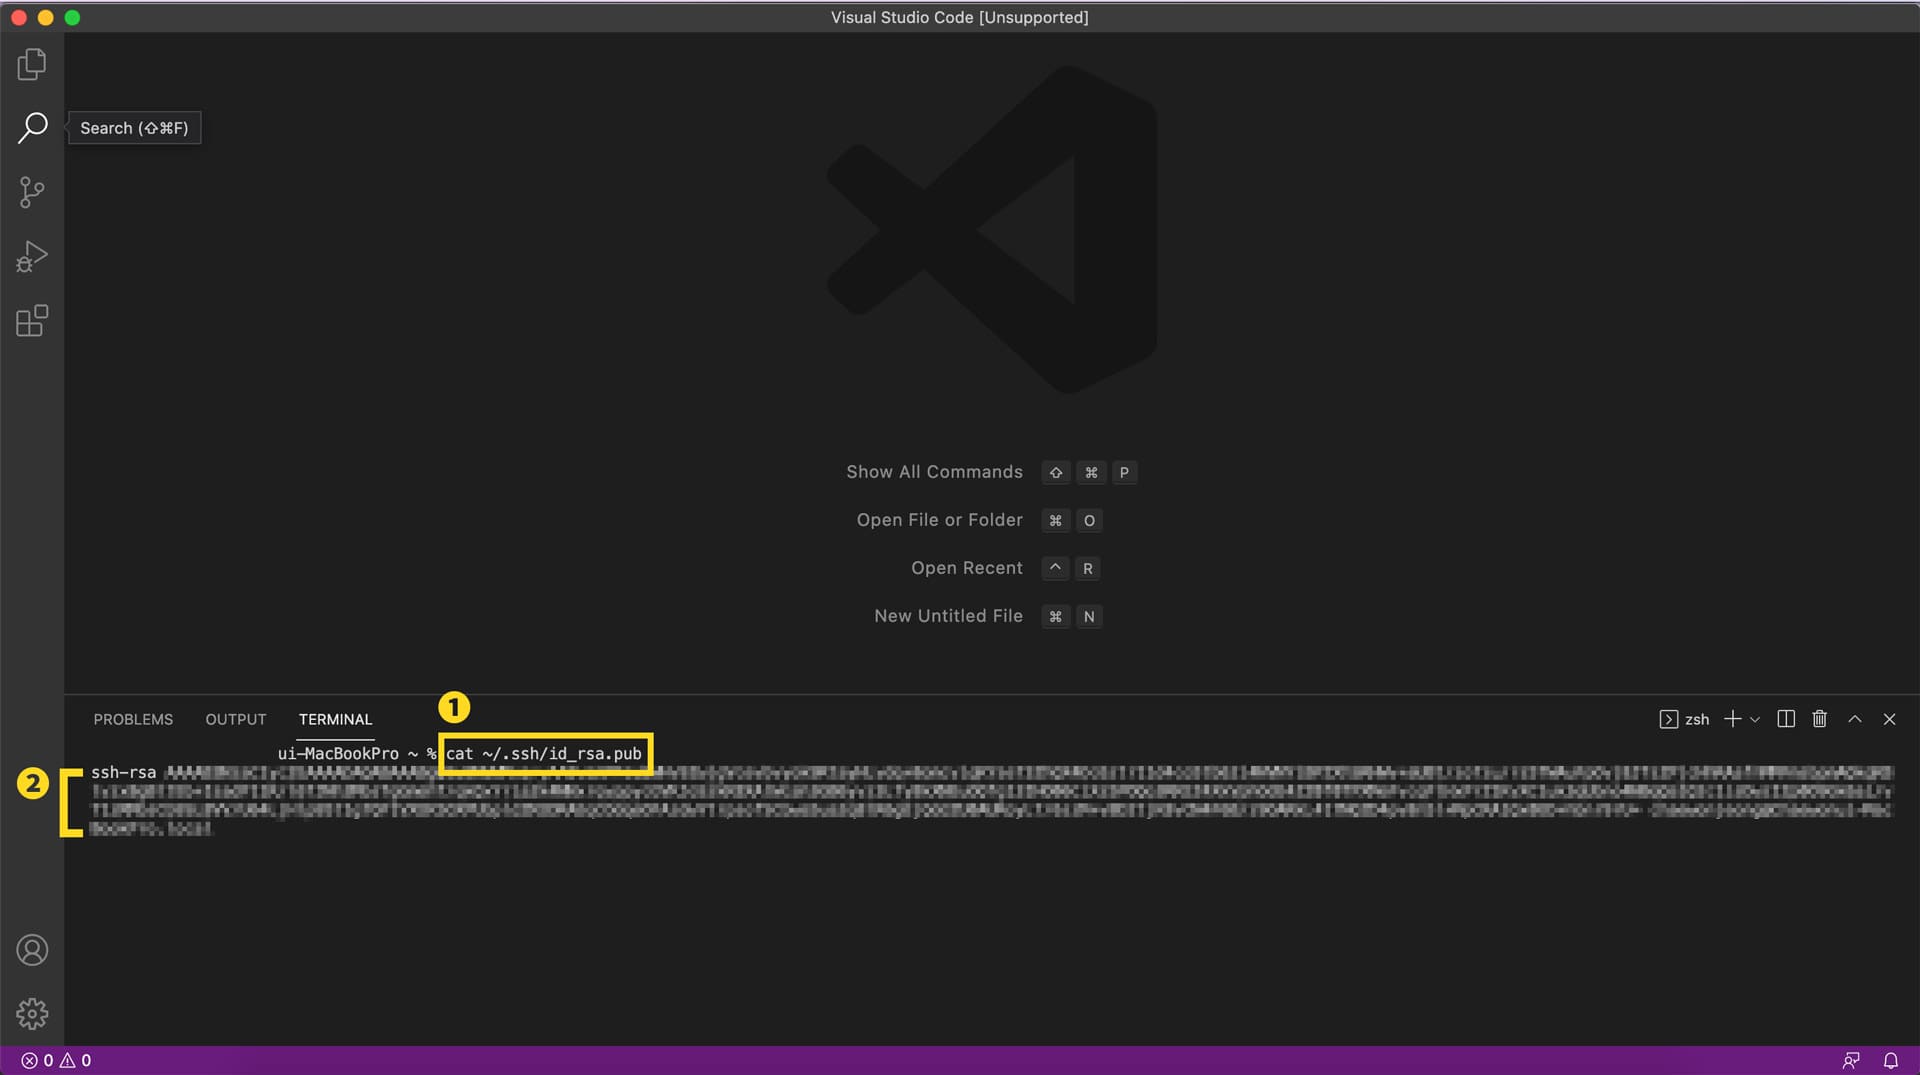Open the Search view
Image resolution: width=1920 pixels, height=1075 pixels.
pos(31,128)
